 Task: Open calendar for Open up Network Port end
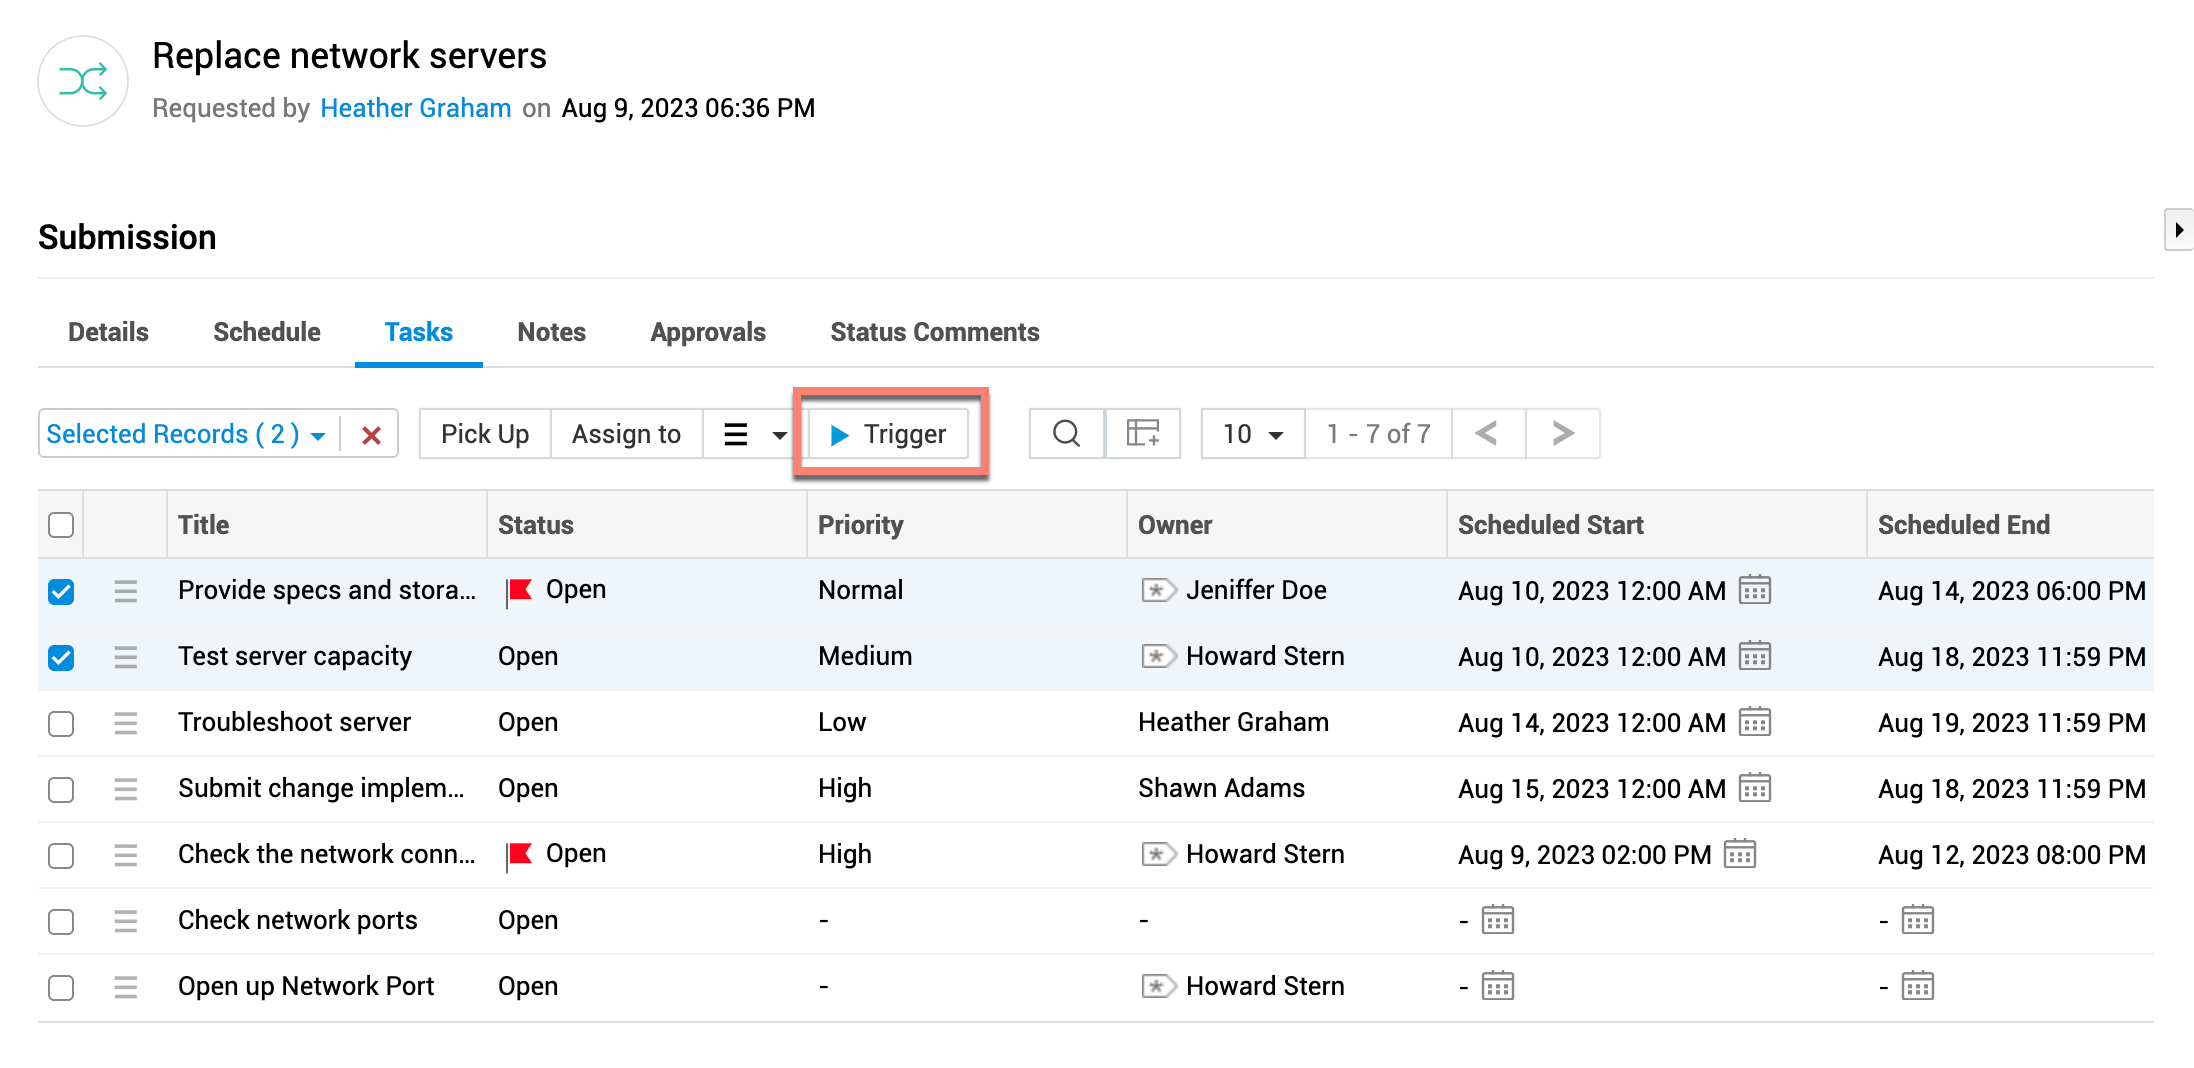pos(1918,986)
